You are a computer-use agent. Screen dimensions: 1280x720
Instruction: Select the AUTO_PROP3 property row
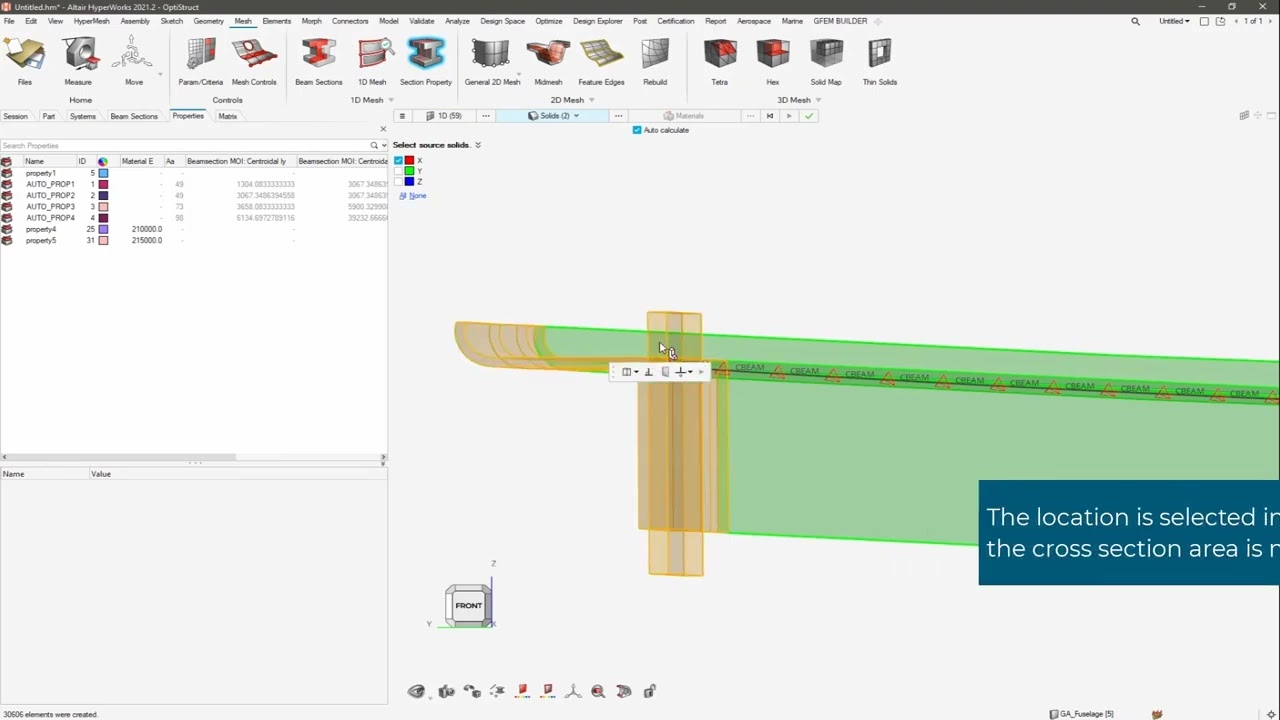pyautogui.click(x=193, y=206)
